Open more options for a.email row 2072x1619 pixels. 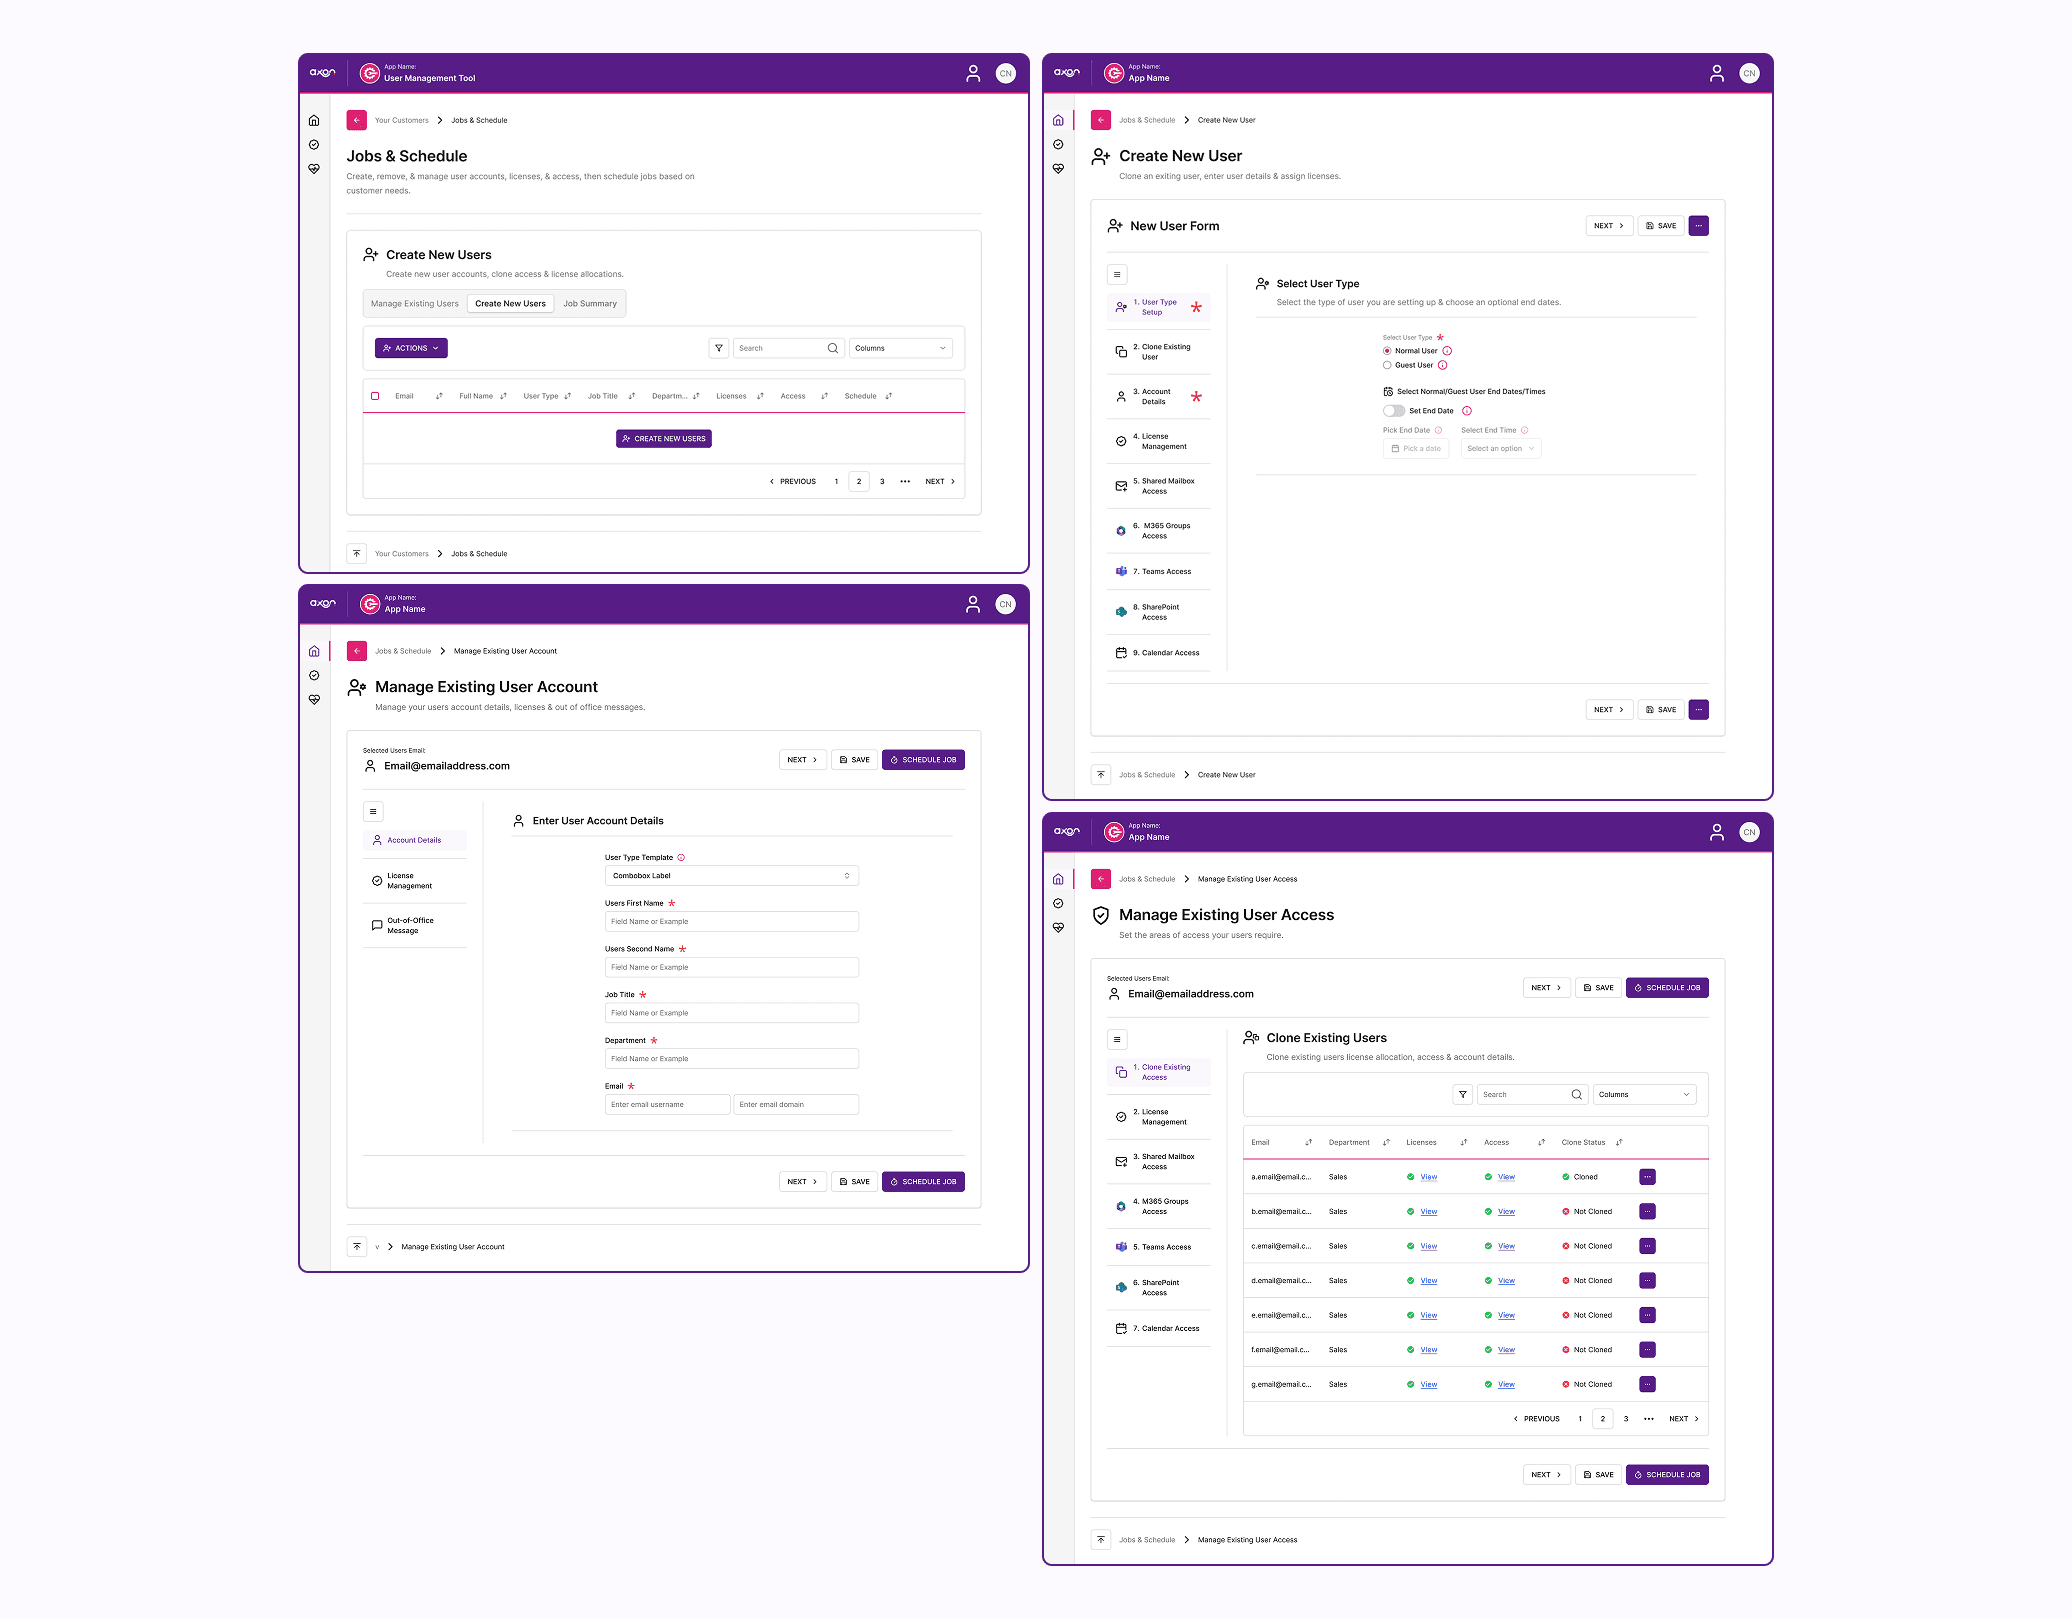(x=1647, y=1177)
